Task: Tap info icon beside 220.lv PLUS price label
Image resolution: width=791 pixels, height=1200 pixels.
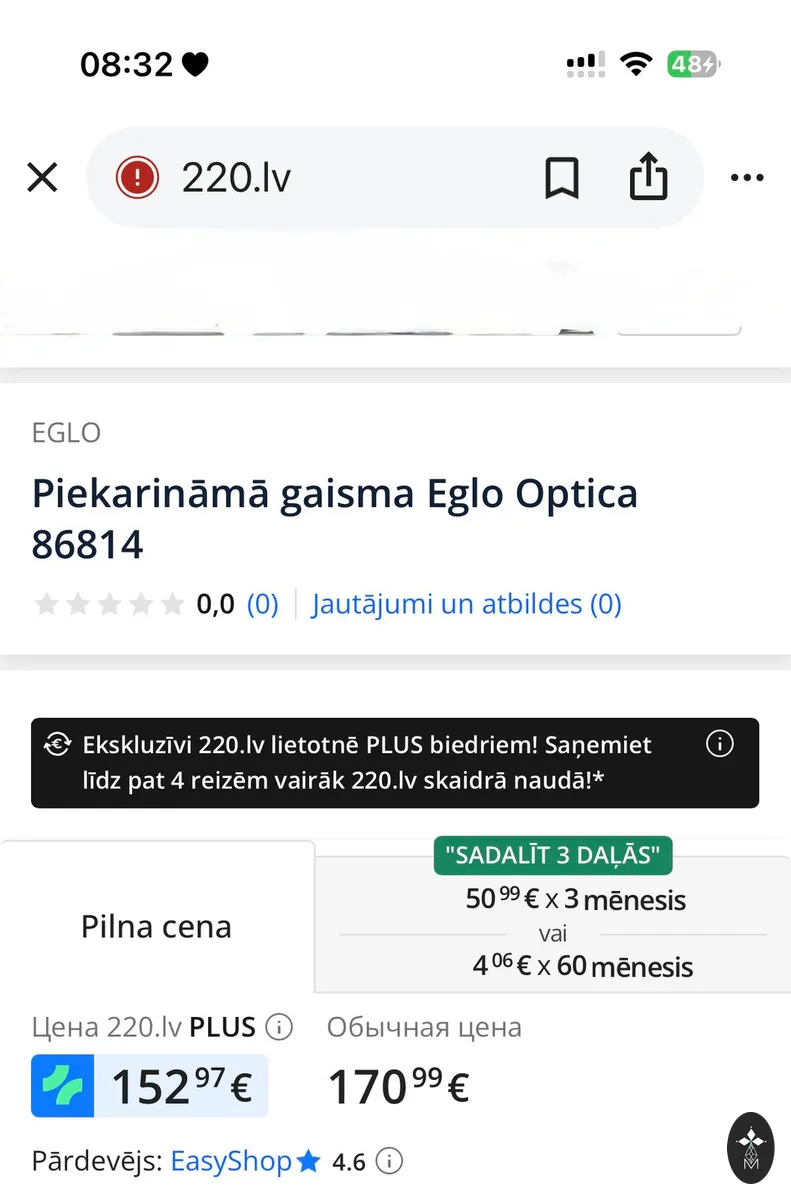Action: (280, 1027)
